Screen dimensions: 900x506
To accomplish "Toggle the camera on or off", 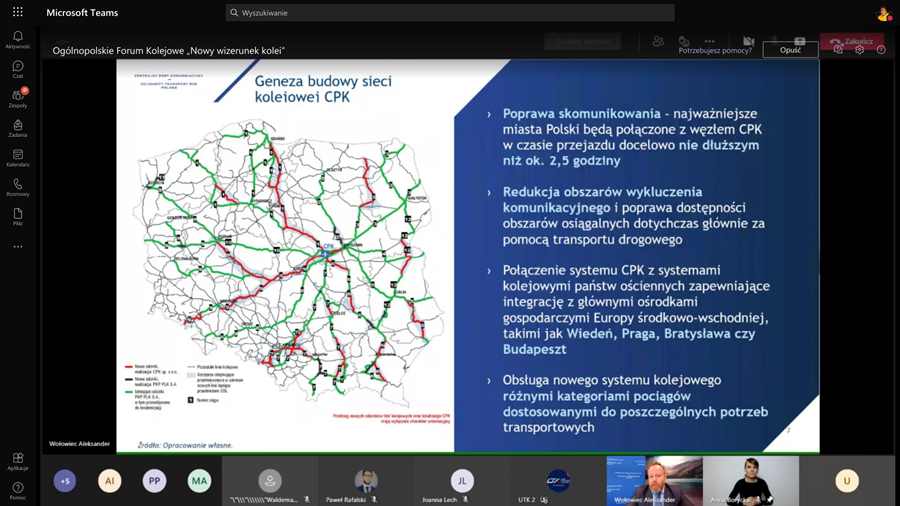I will click(748, 41).
